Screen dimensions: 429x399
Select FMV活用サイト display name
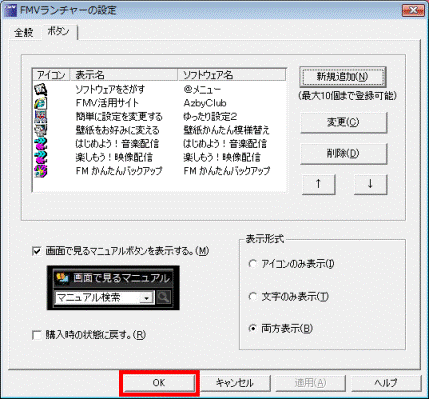pos(107,103)
